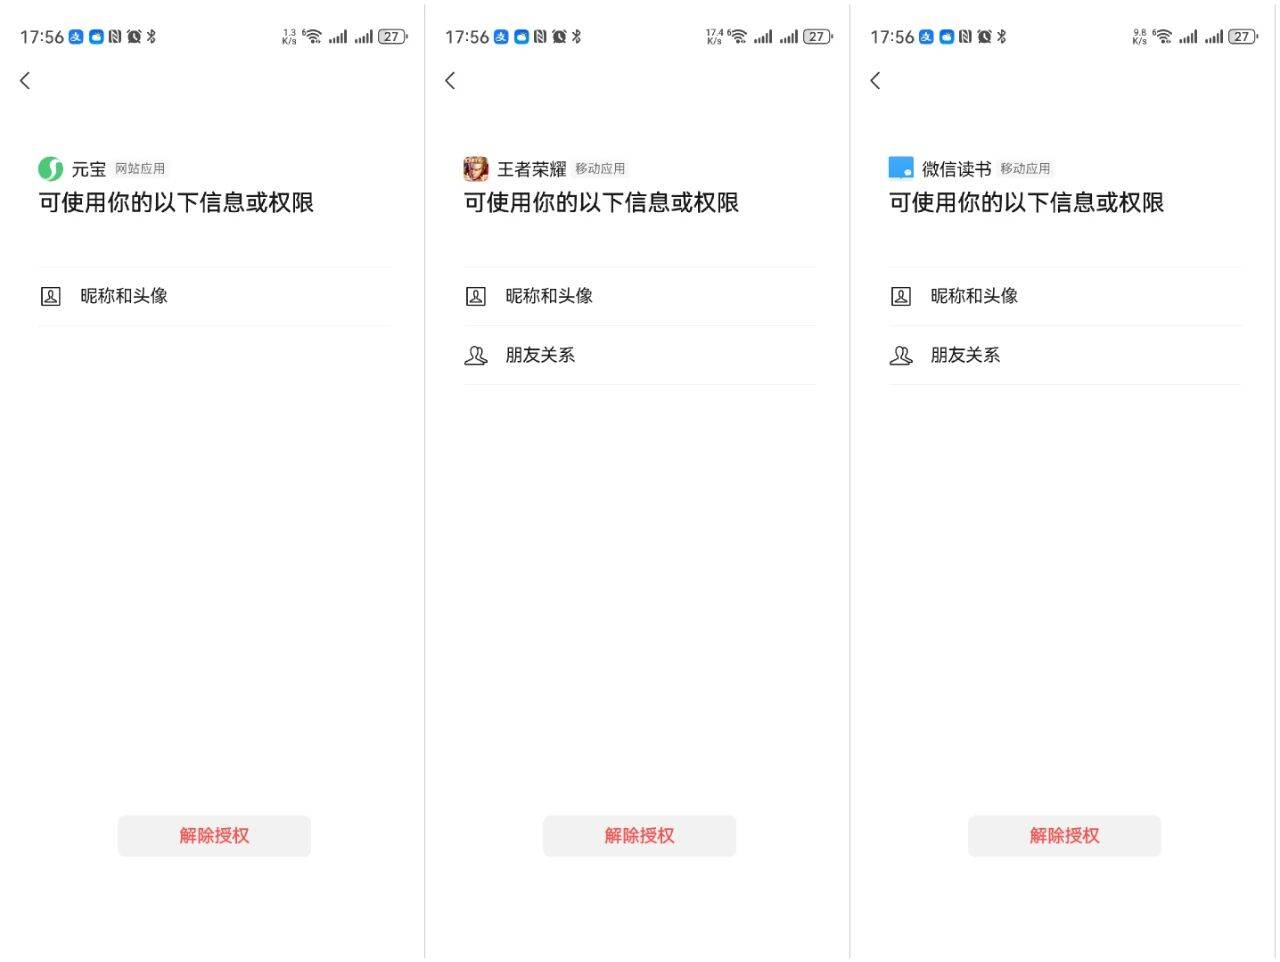
Task: Tap the 网站应用 tag next to 元宝
Action: pos(140,169)
